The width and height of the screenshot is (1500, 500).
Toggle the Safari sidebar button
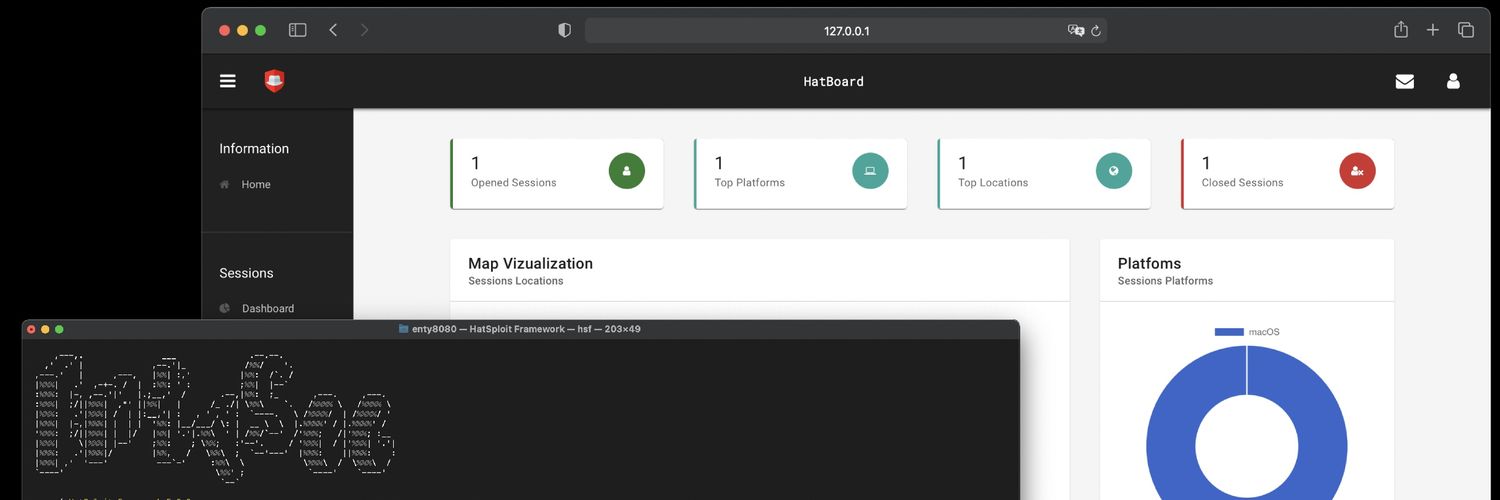coord(297,30)
